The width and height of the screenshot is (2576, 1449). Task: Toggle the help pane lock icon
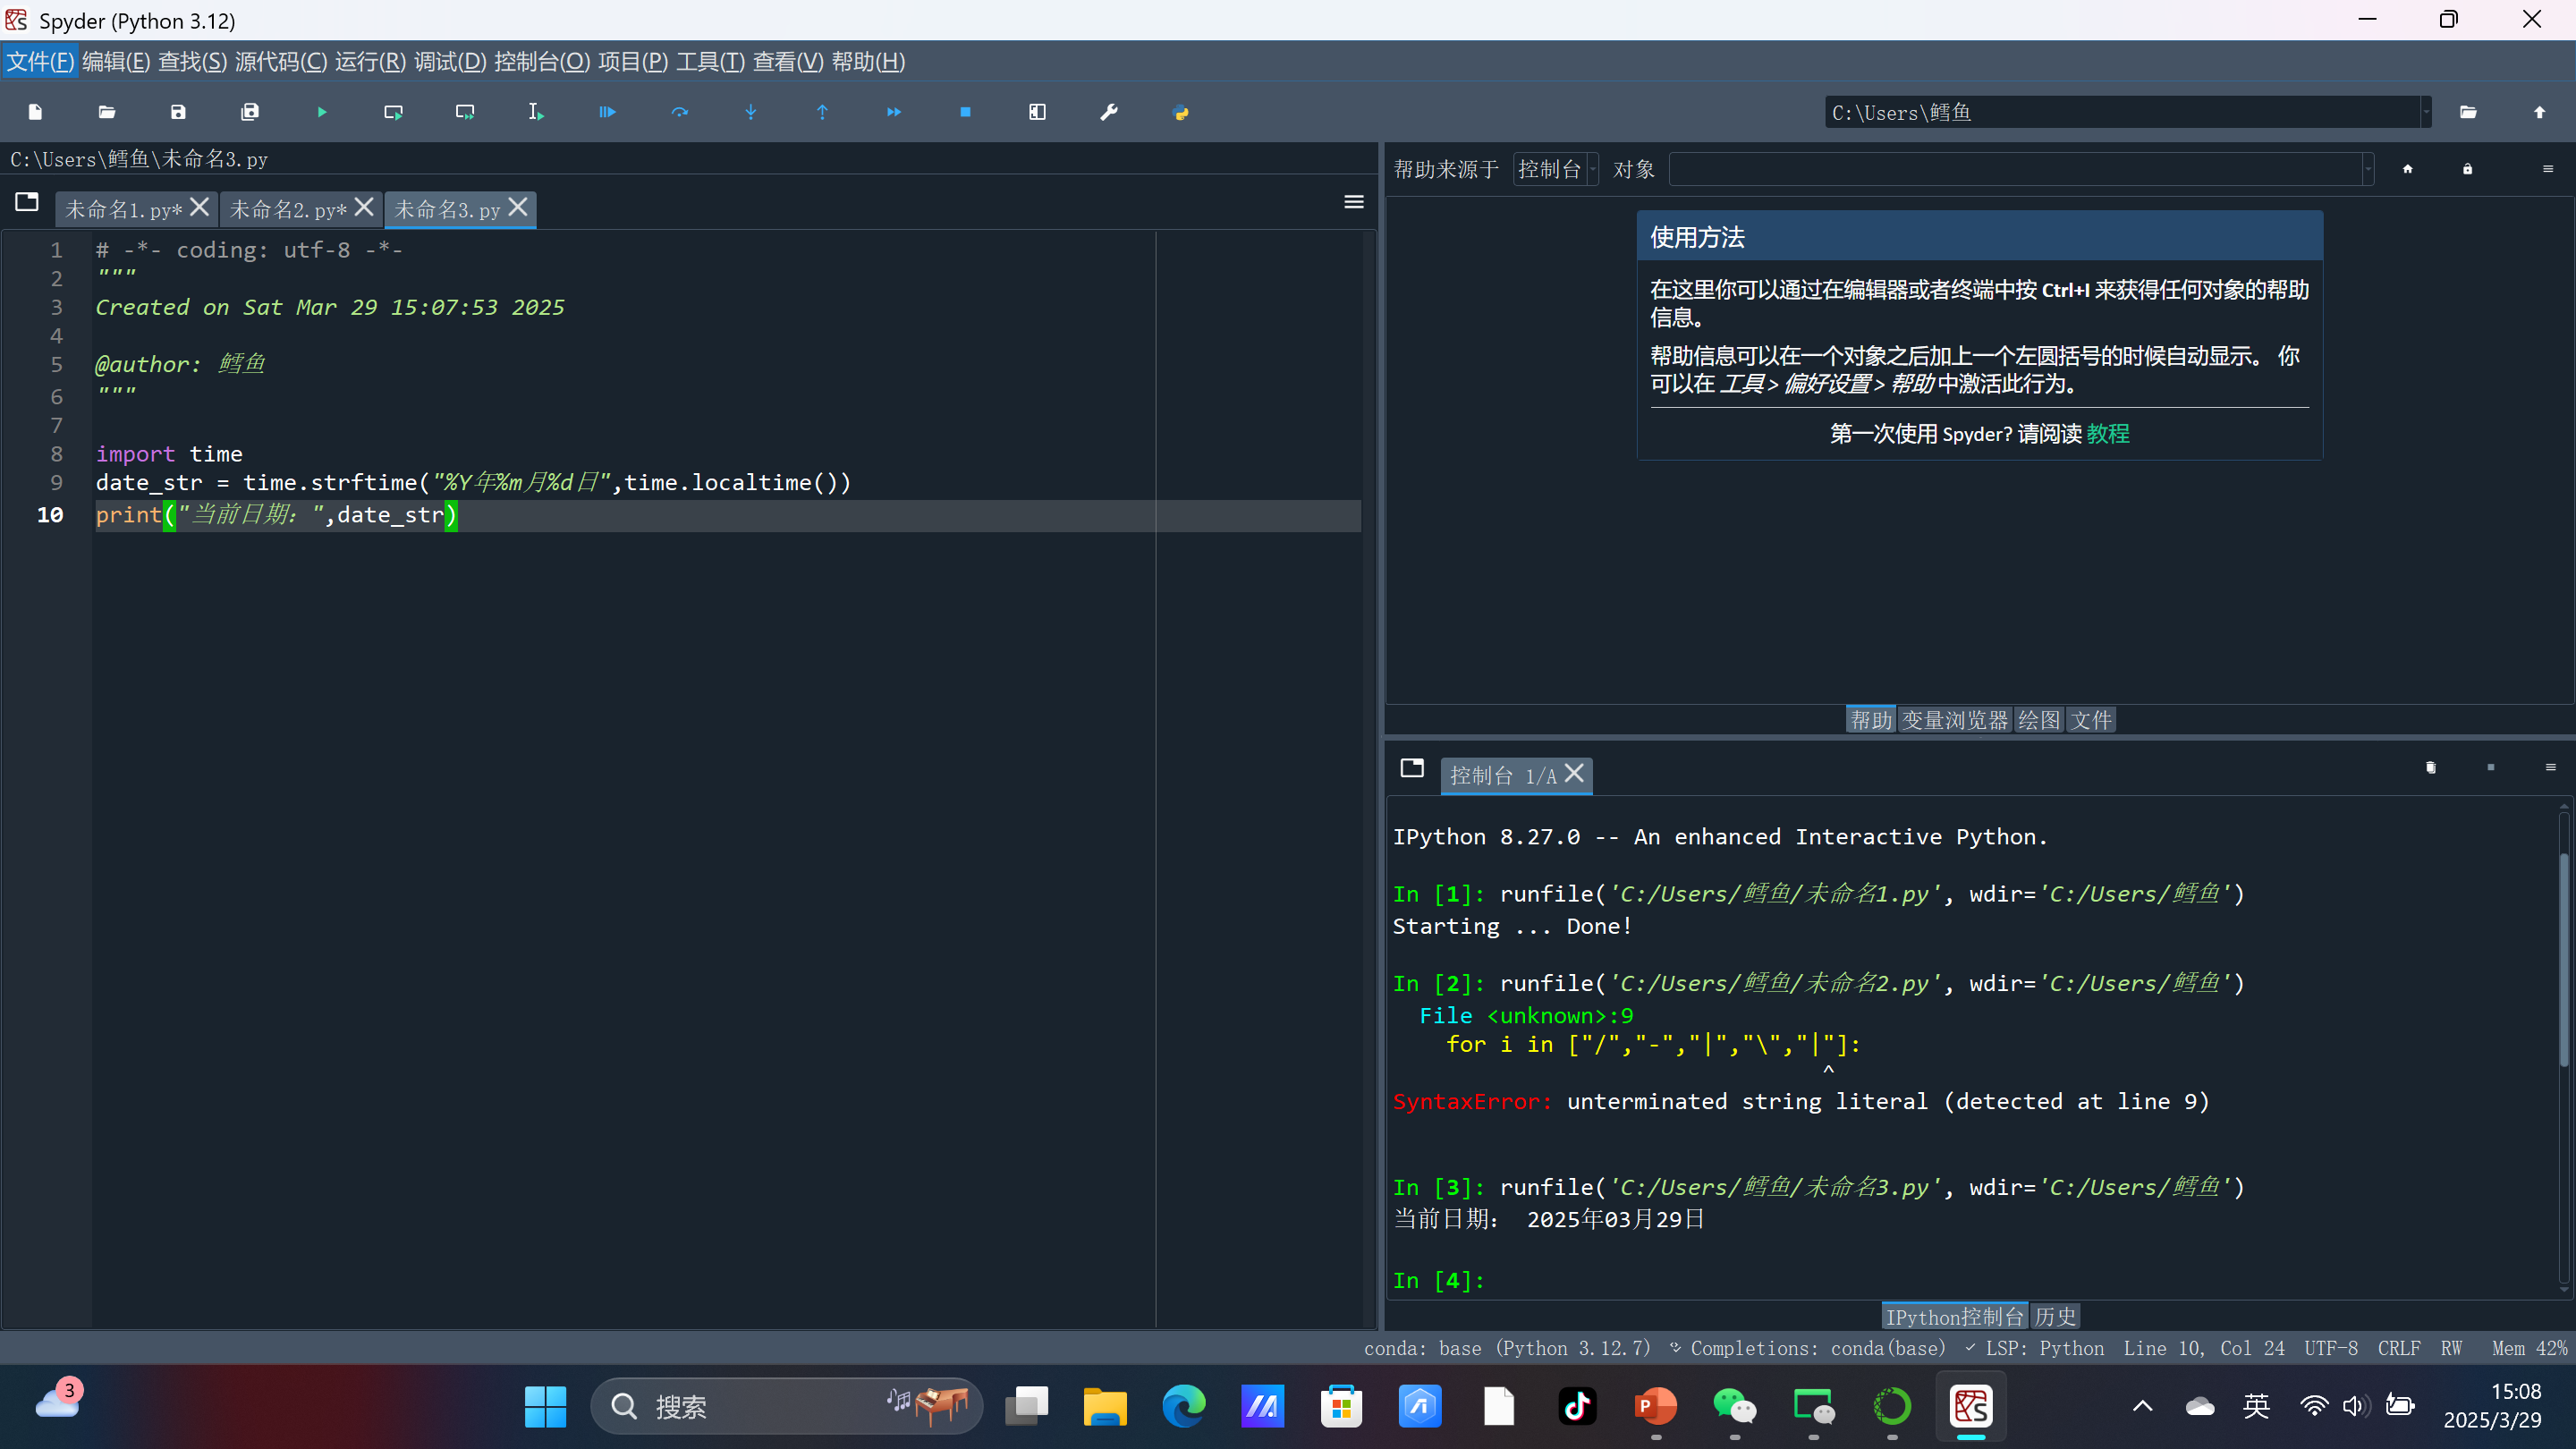click(x=2467, y=169)
